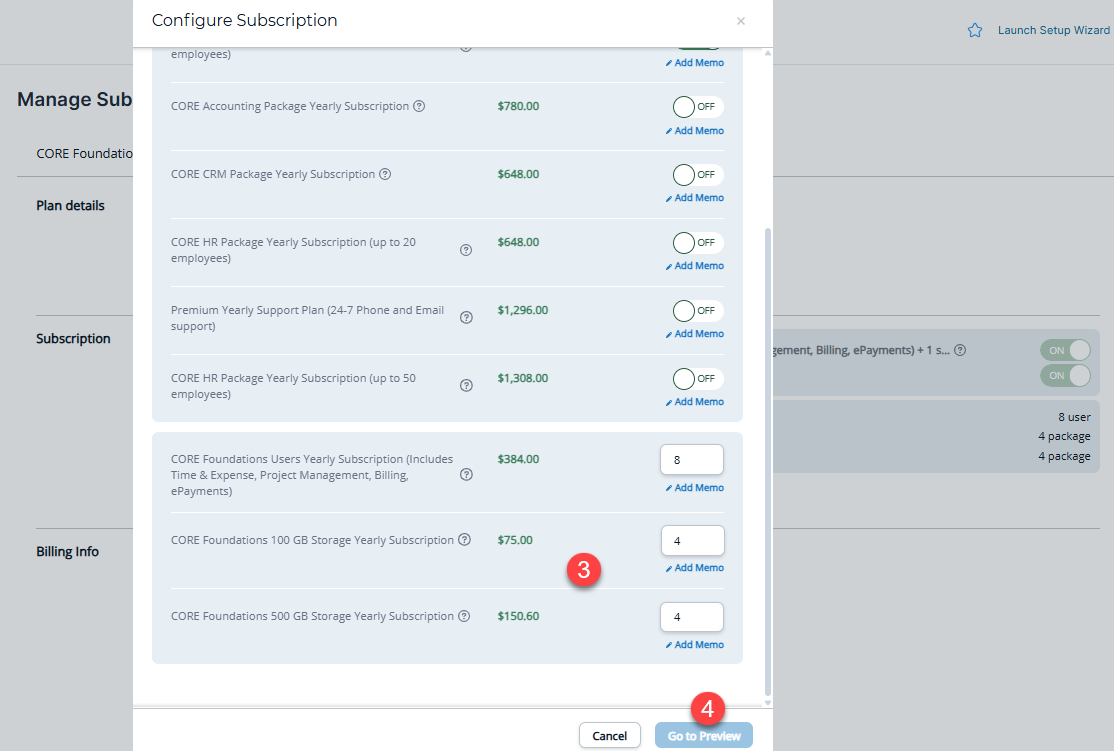Add Memo for Foundations Users Yearly Subscription

click(x=695, y=487)
